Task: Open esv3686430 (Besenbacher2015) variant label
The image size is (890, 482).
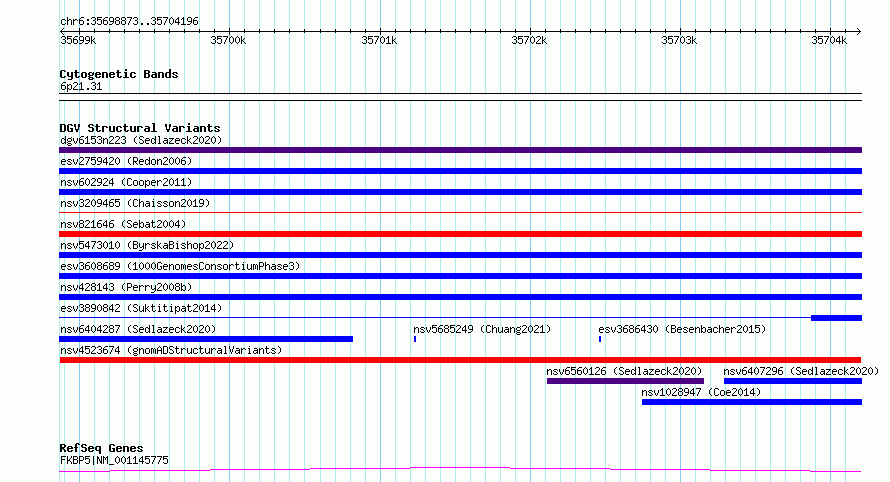Action: coord(682,329)
